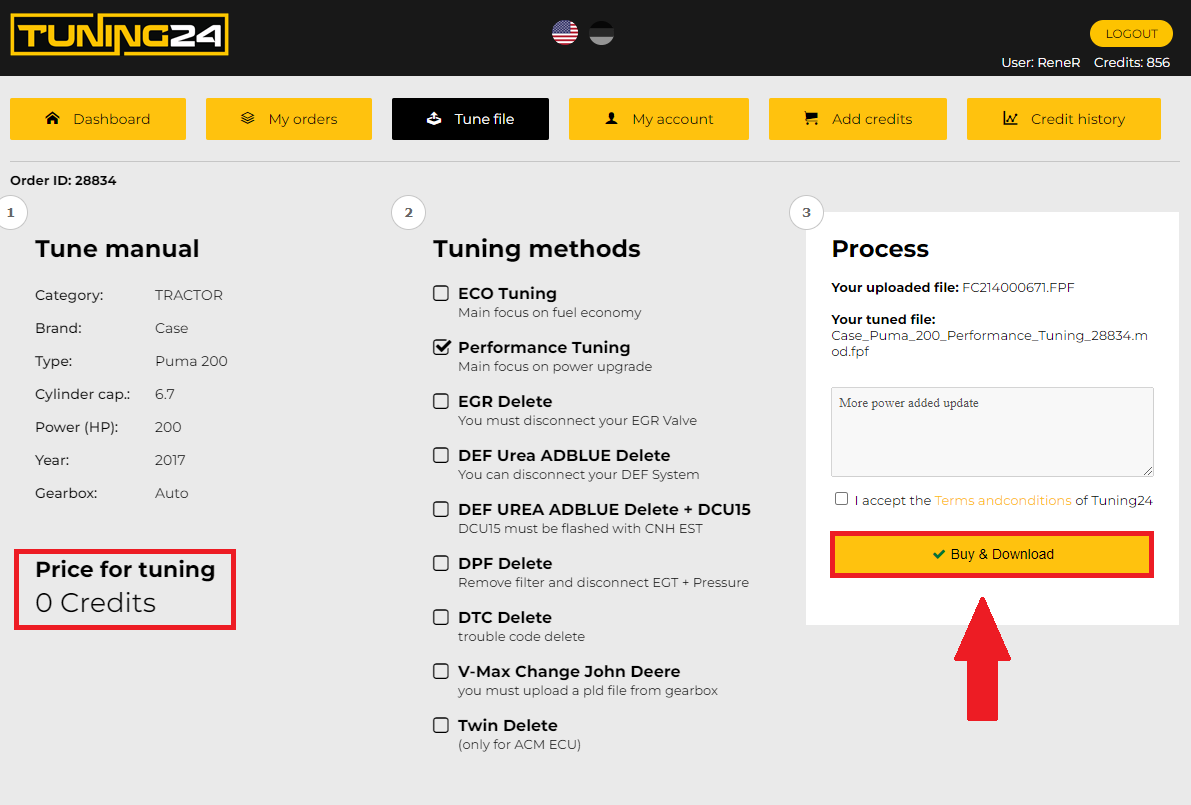Go to My orders tab
Viewport: 1191px width, 805px height.
point(289,118)
